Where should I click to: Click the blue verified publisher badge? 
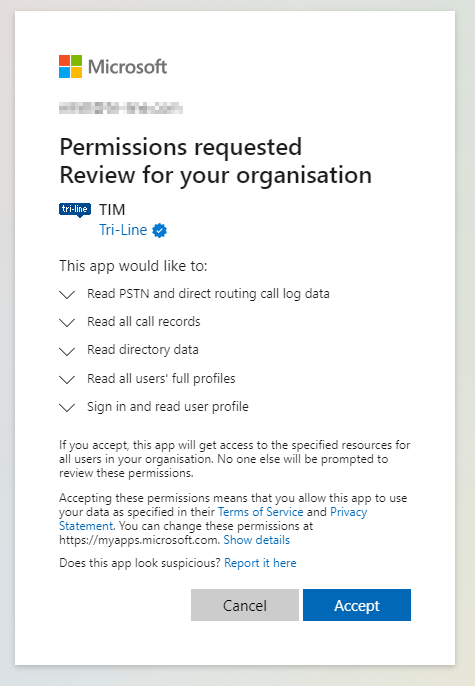click(x=159, y=230)
